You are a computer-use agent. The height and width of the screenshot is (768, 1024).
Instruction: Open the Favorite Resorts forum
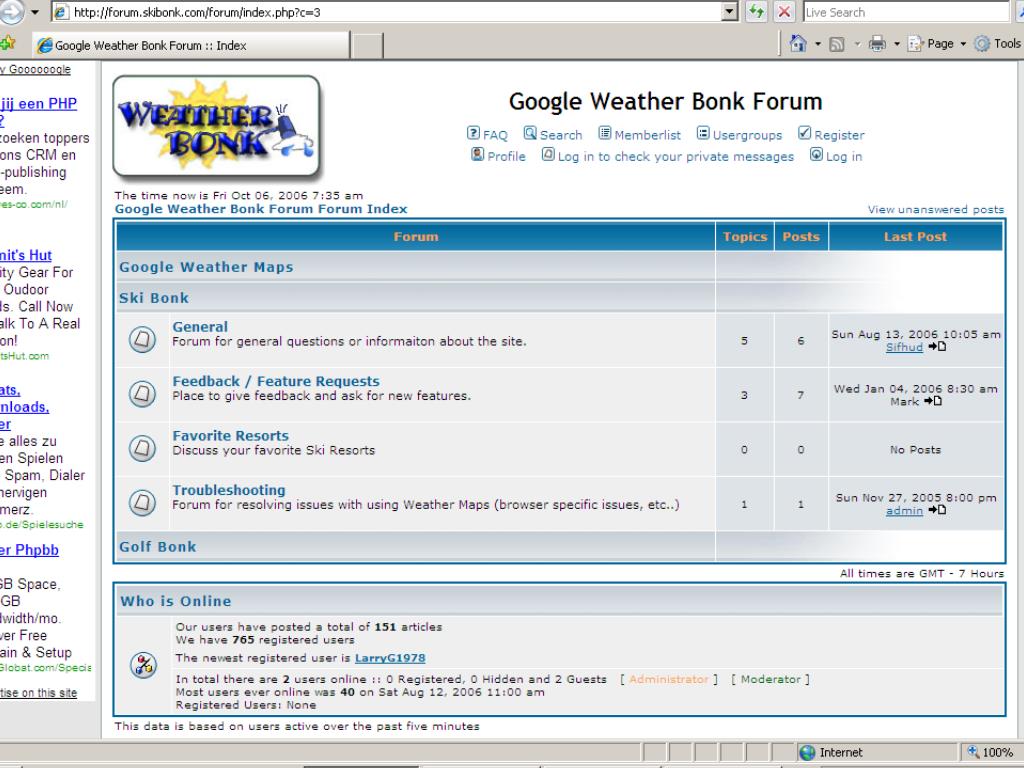[x=230, y=436]
